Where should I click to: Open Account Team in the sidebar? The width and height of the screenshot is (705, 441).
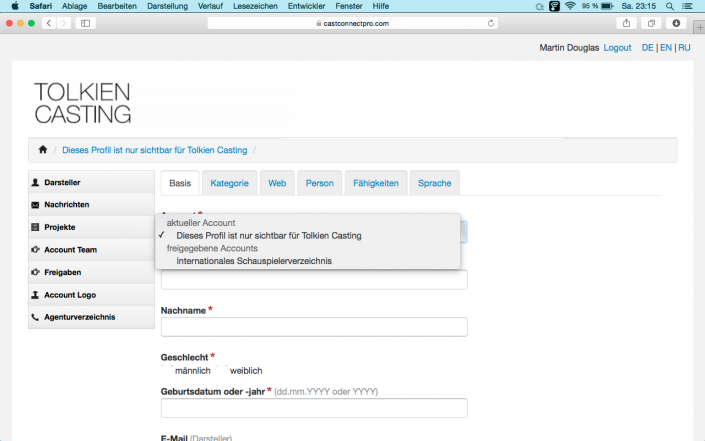92,249
